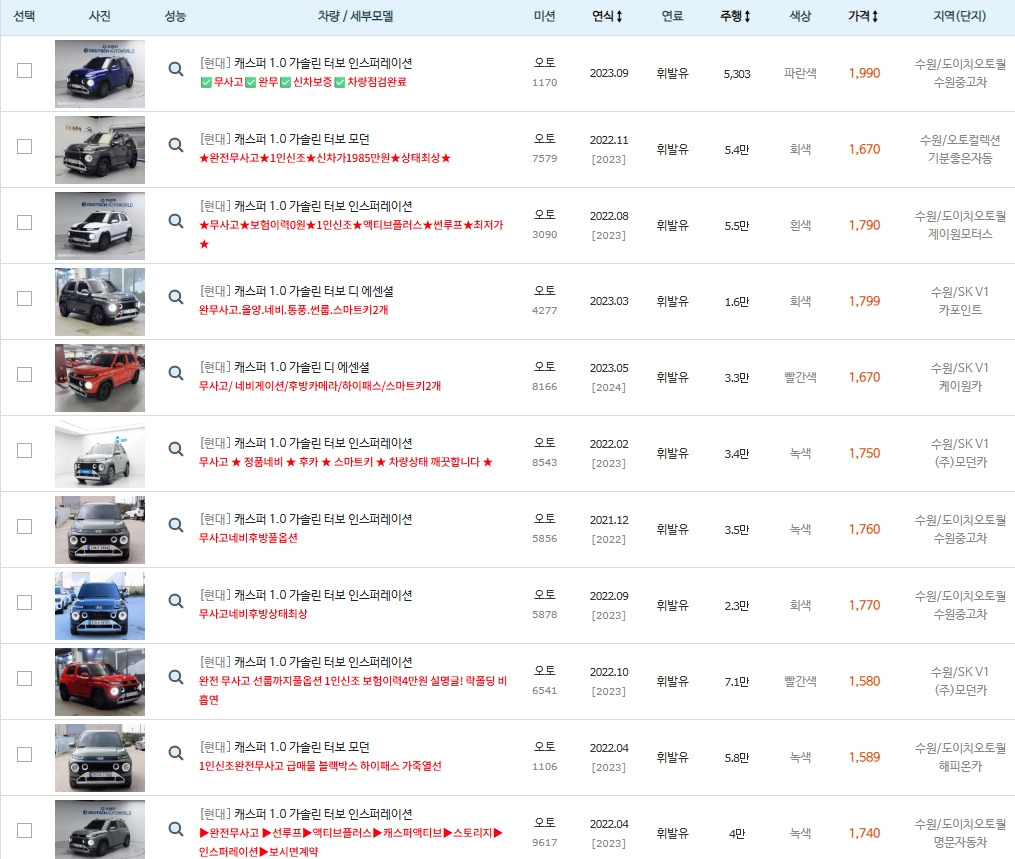Click region 수원/SK V1 카포인트
Image resolution: width=1015 pixels, height=859 pixels.
click(x=960, y=301)
